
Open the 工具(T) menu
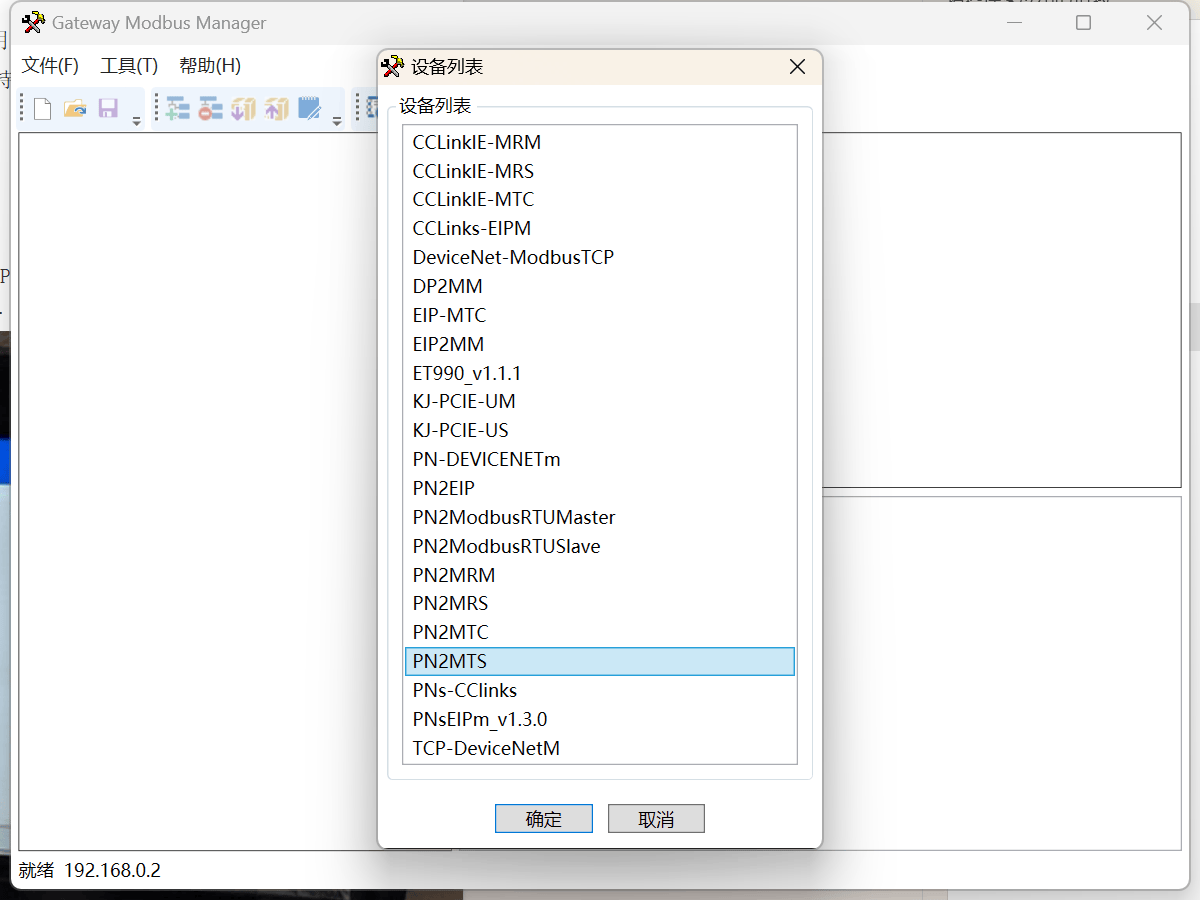tap(129, 66)
